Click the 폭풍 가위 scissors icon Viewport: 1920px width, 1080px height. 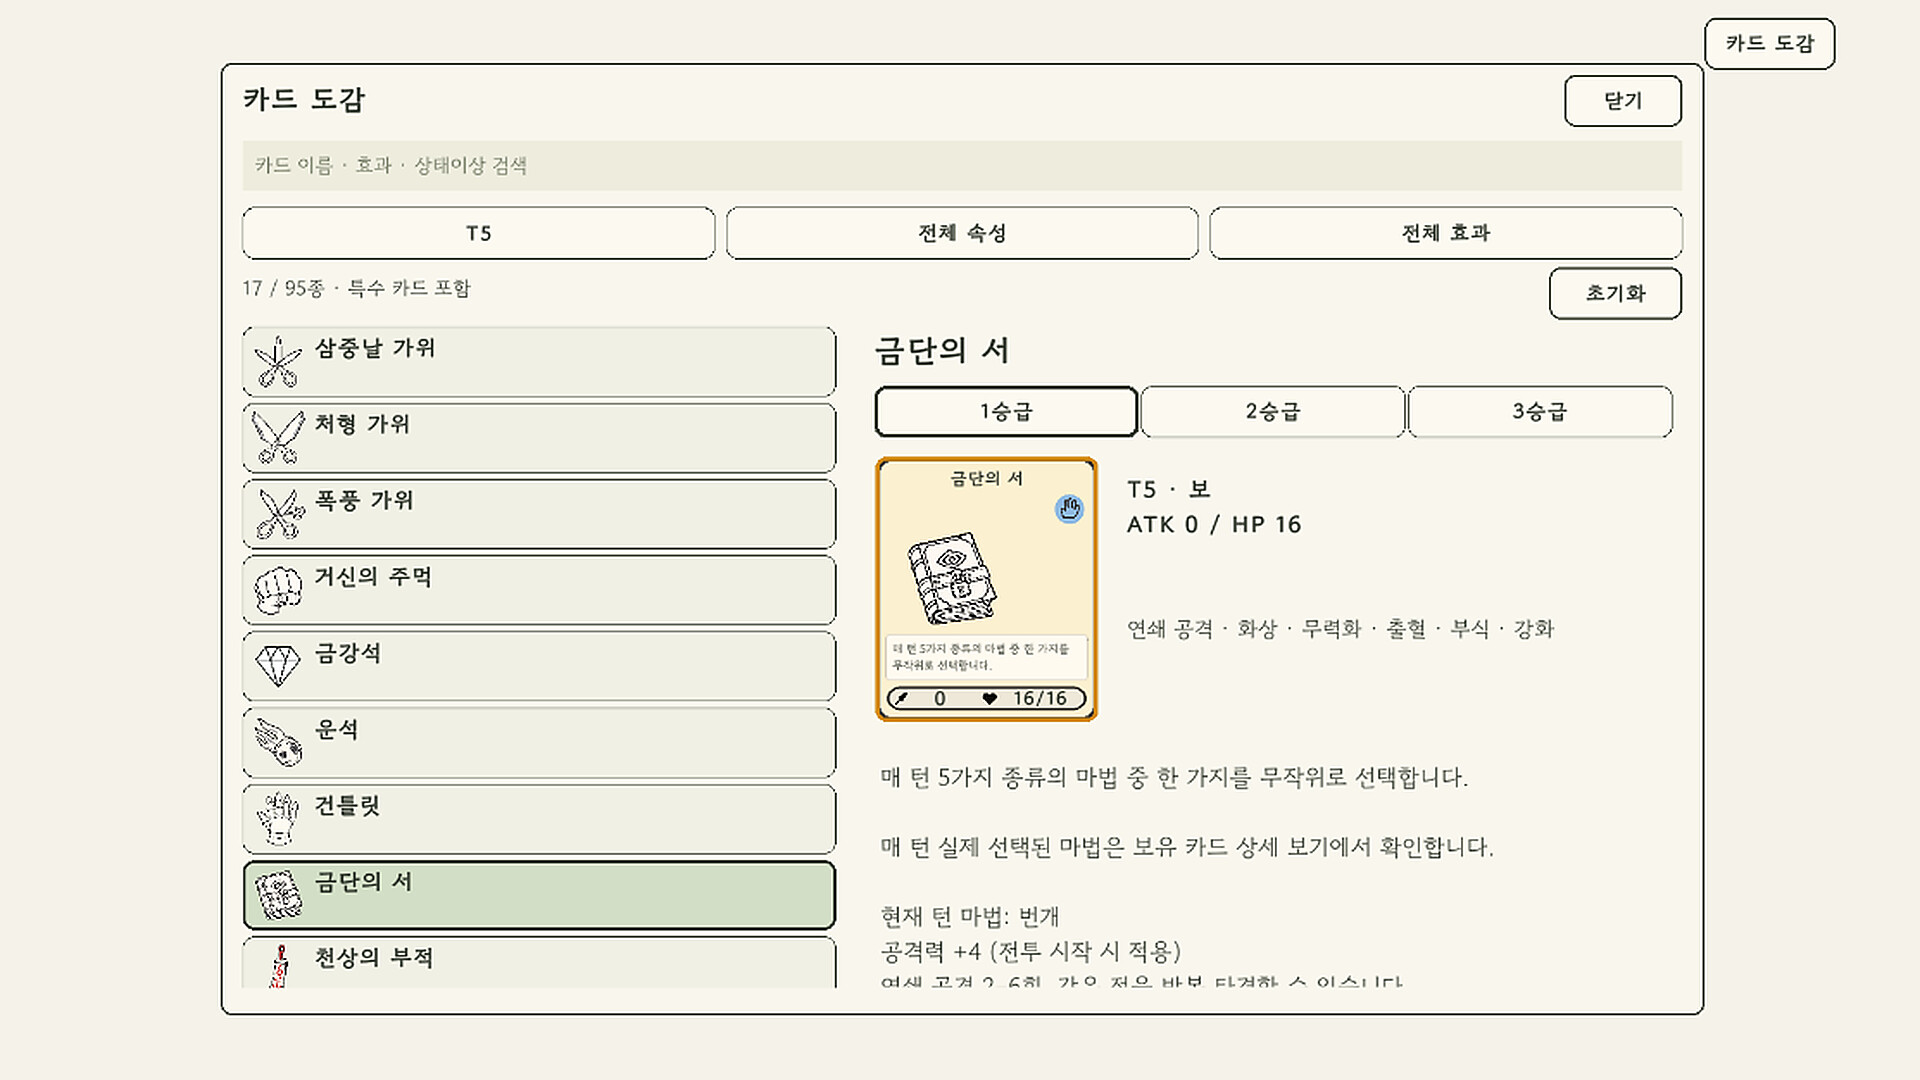[279, 514]
